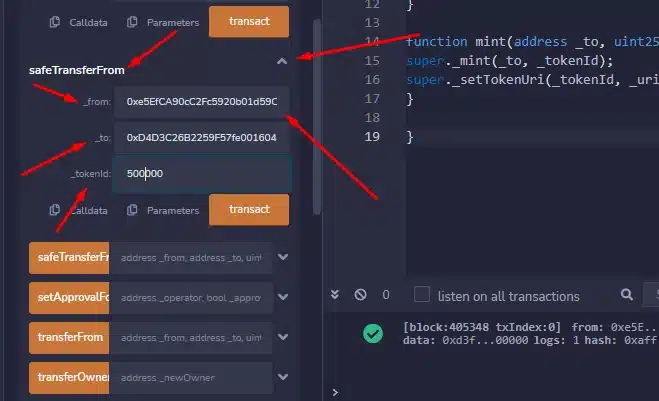The width and height of the screenshot is (659, 401).
Task: Click the _from address input field
Action: (x=202, y=102)
